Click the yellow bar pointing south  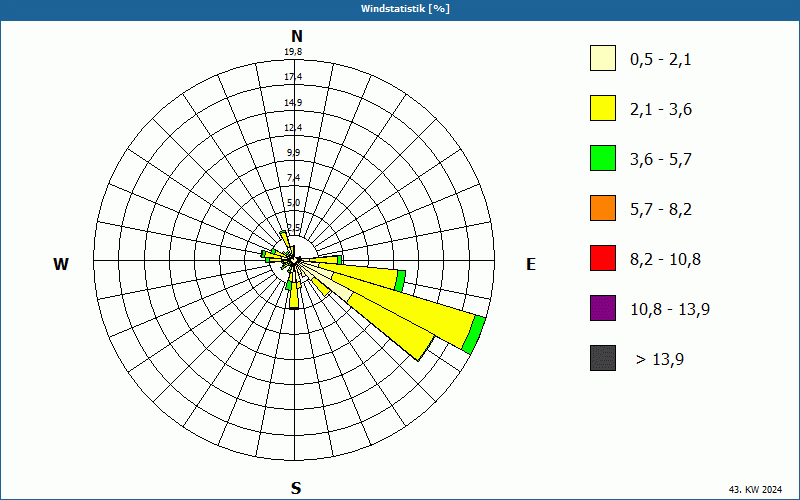click(294, 295)
